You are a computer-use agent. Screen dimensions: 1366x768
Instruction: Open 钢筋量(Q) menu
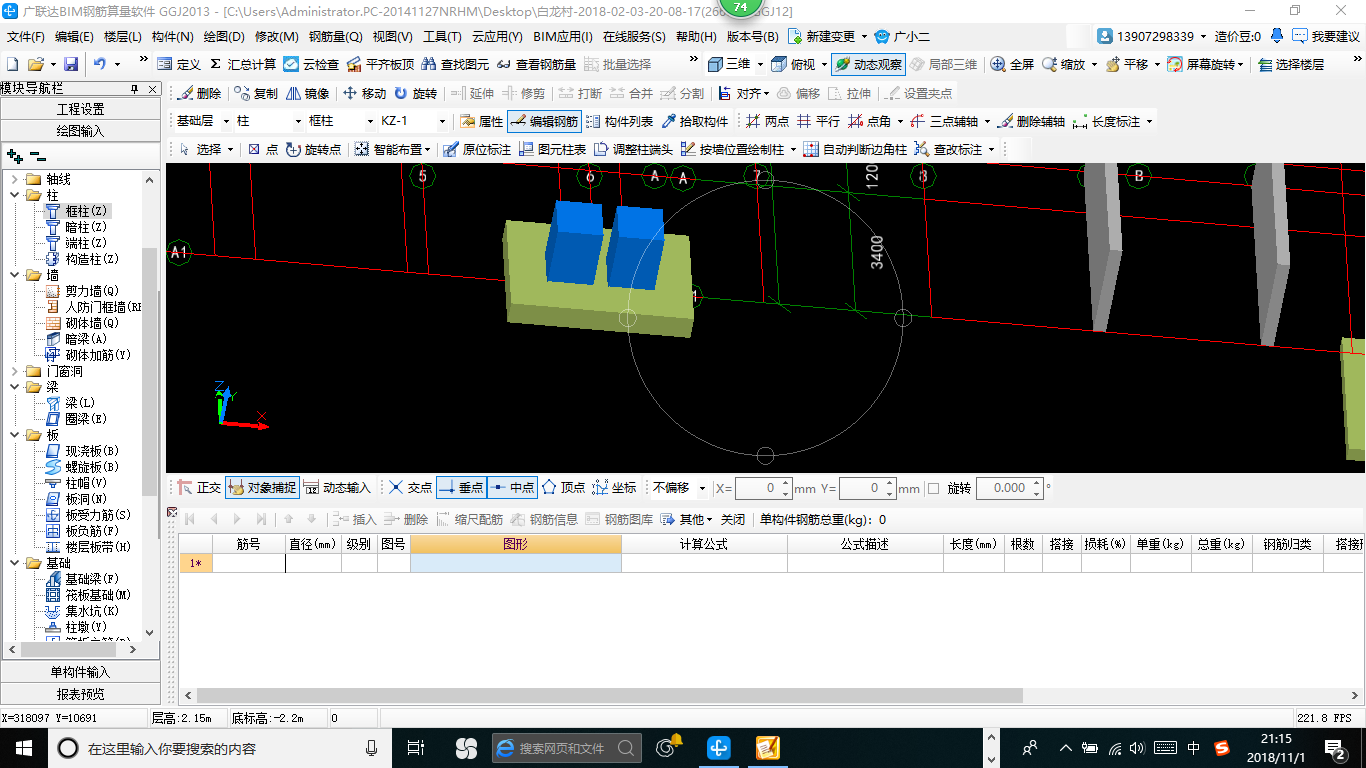tap(335, 37)
